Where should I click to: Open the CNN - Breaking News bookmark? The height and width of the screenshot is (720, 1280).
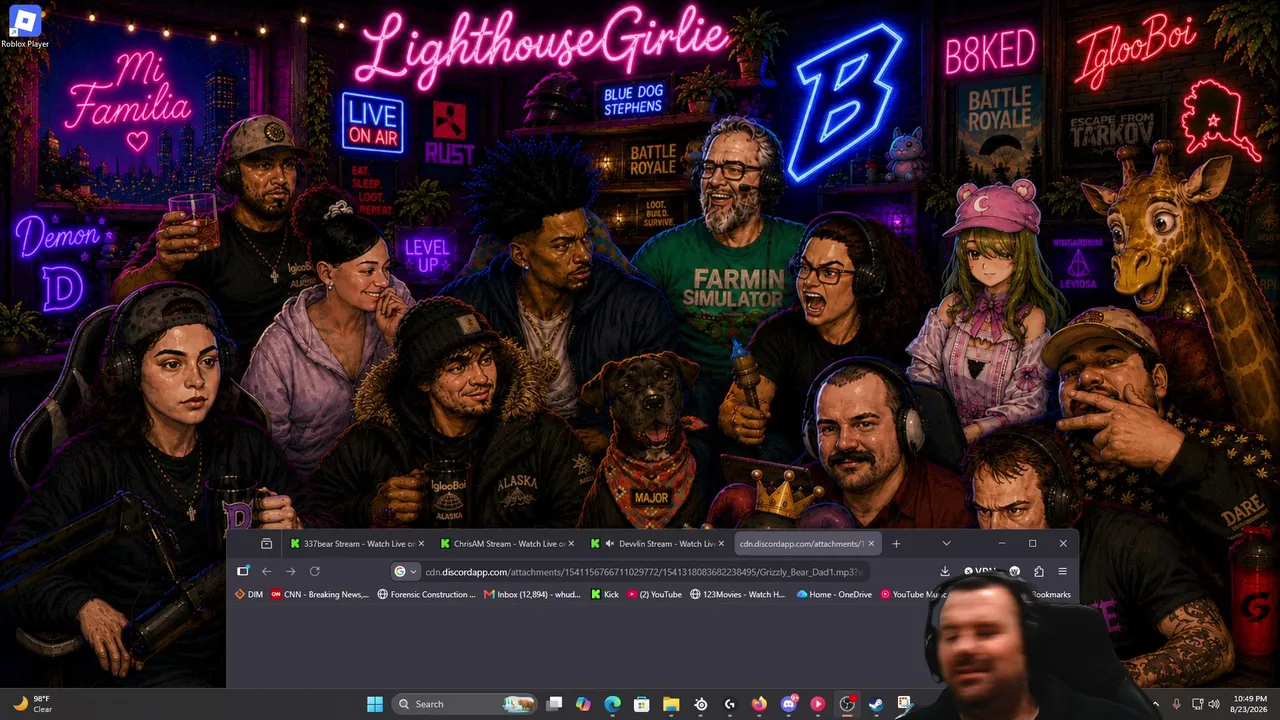320,594
